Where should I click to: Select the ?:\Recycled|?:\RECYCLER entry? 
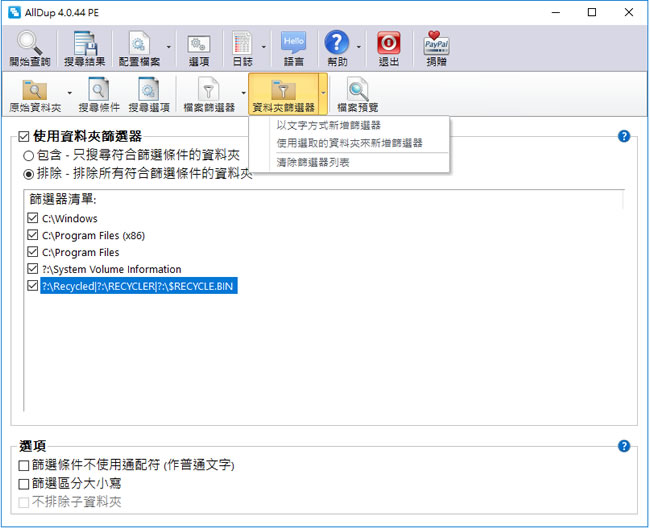pos(138,286)
